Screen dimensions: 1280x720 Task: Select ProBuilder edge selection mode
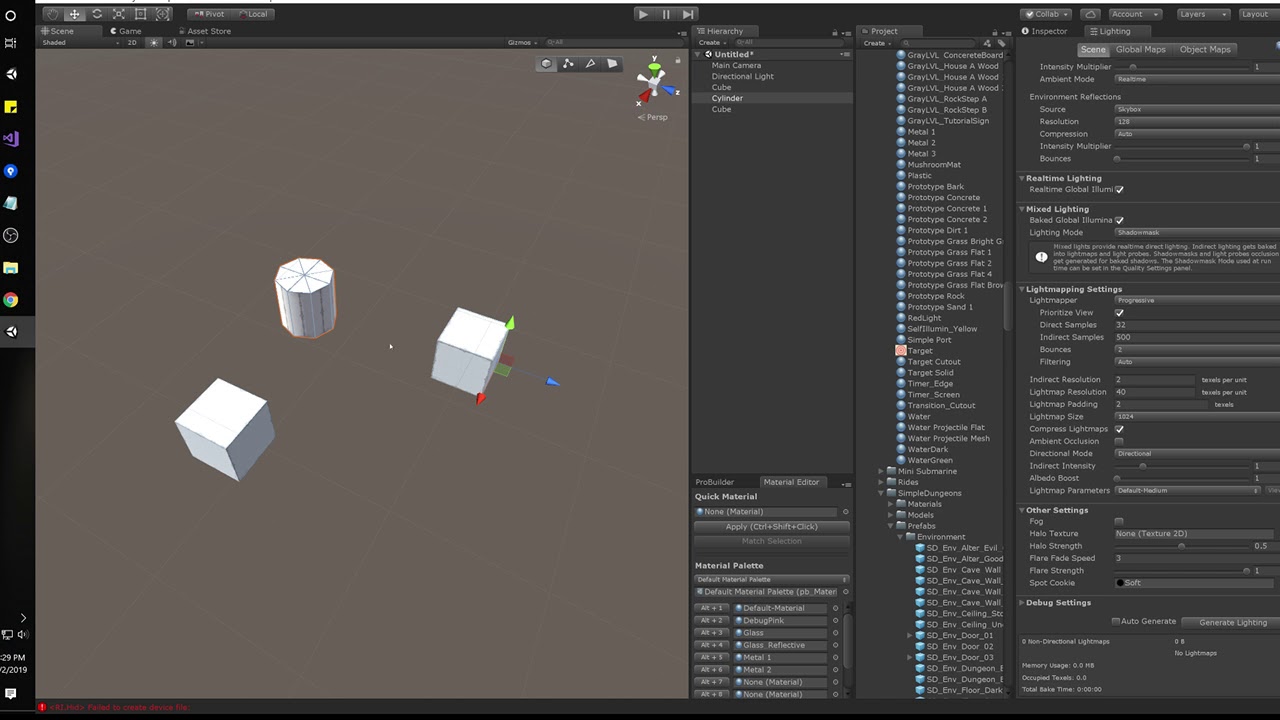click(590, 64)
